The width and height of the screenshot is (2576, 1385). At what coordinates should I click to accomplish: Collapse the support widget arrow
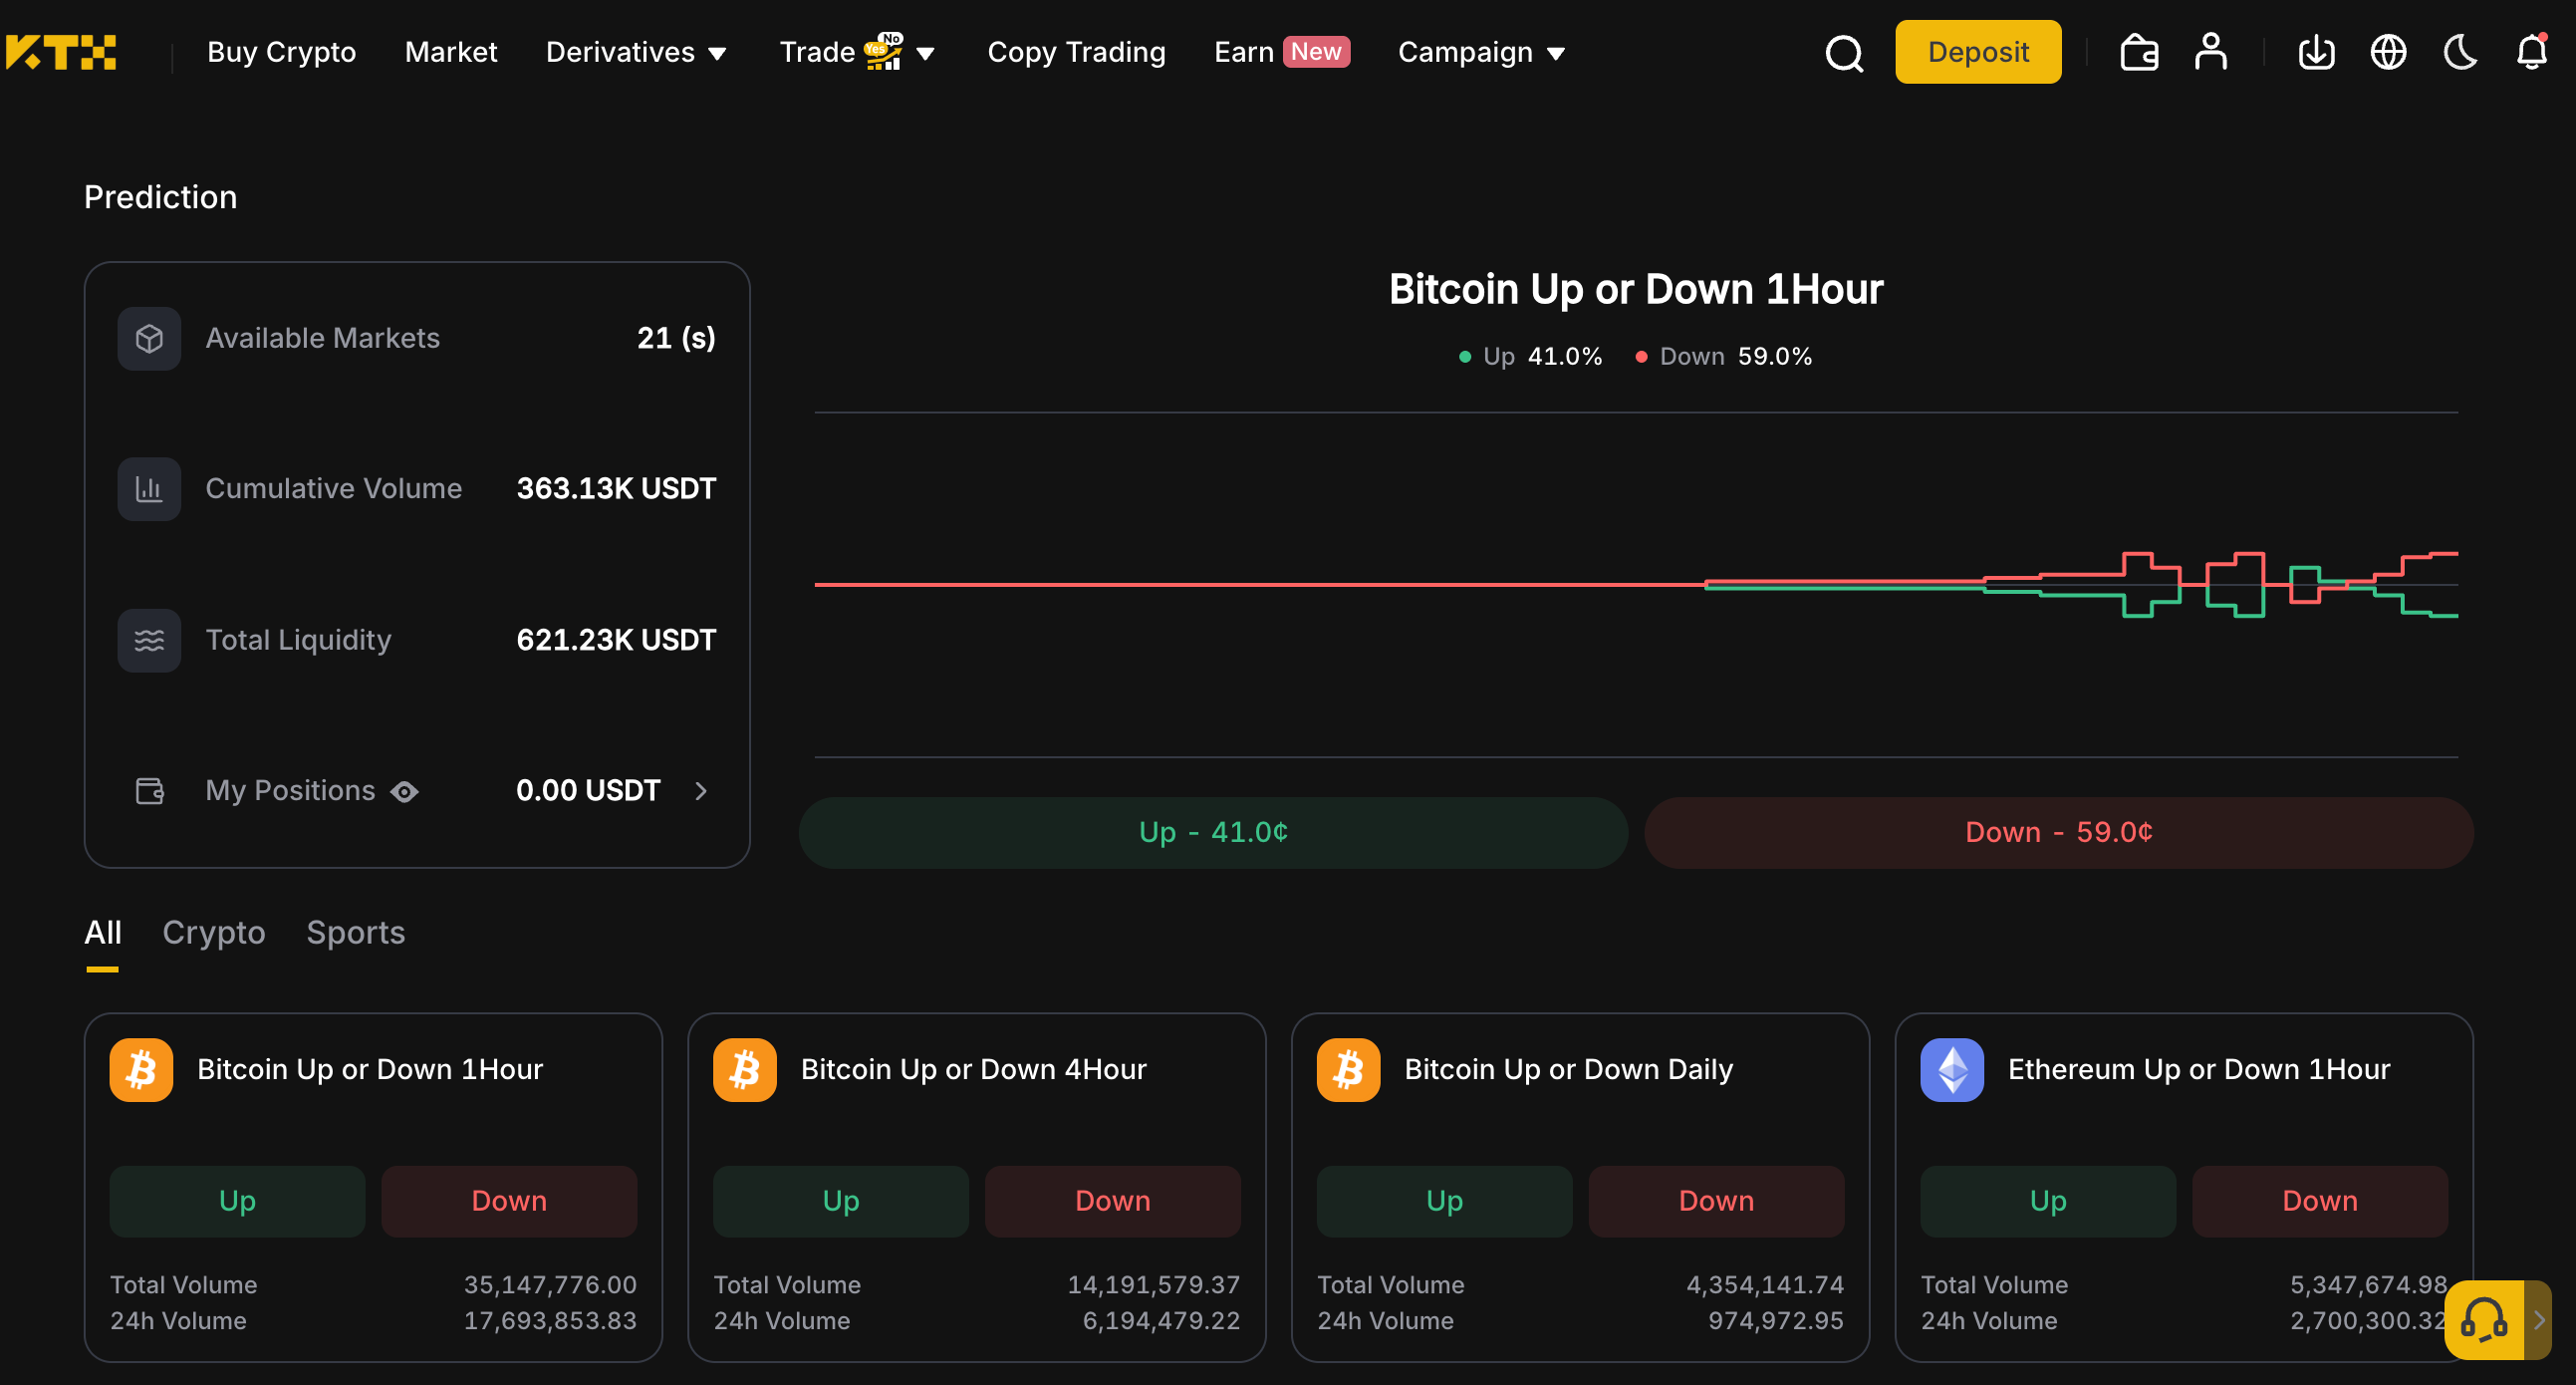coord(2539,1320)
